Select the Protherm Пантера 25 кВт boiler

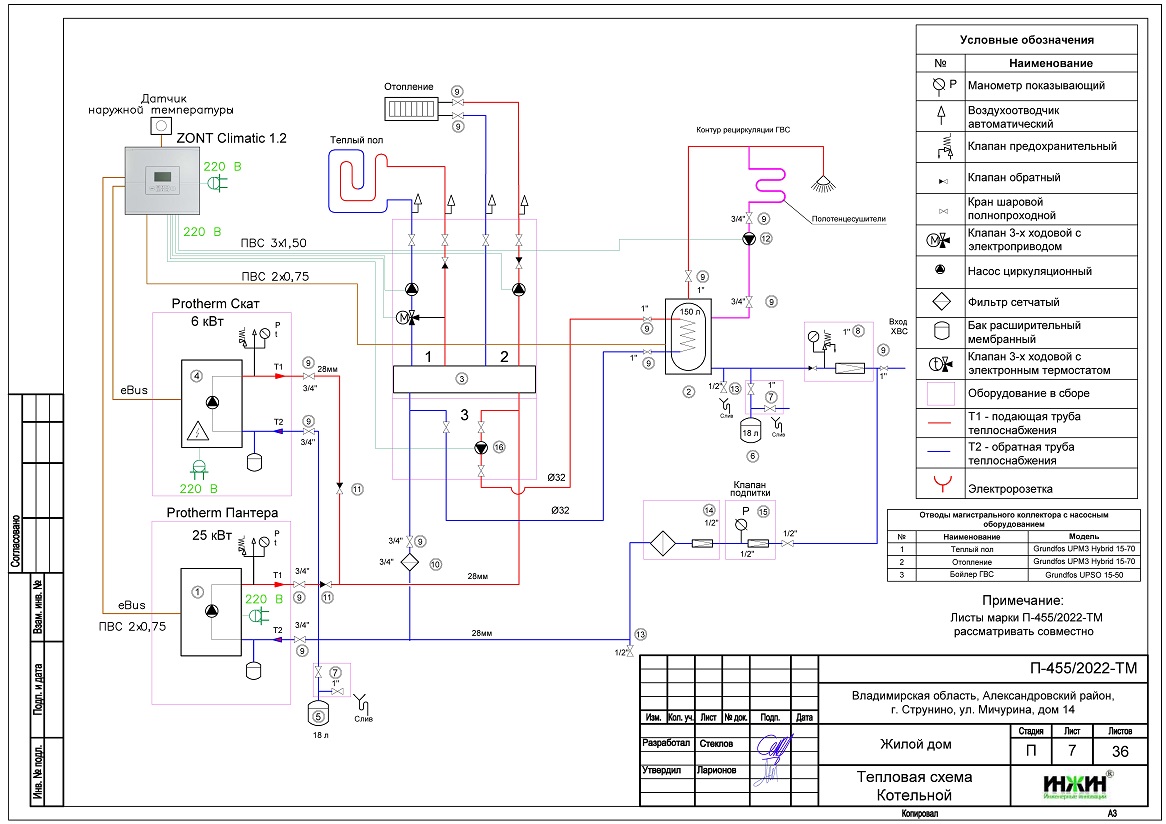[x=210, y=610]
